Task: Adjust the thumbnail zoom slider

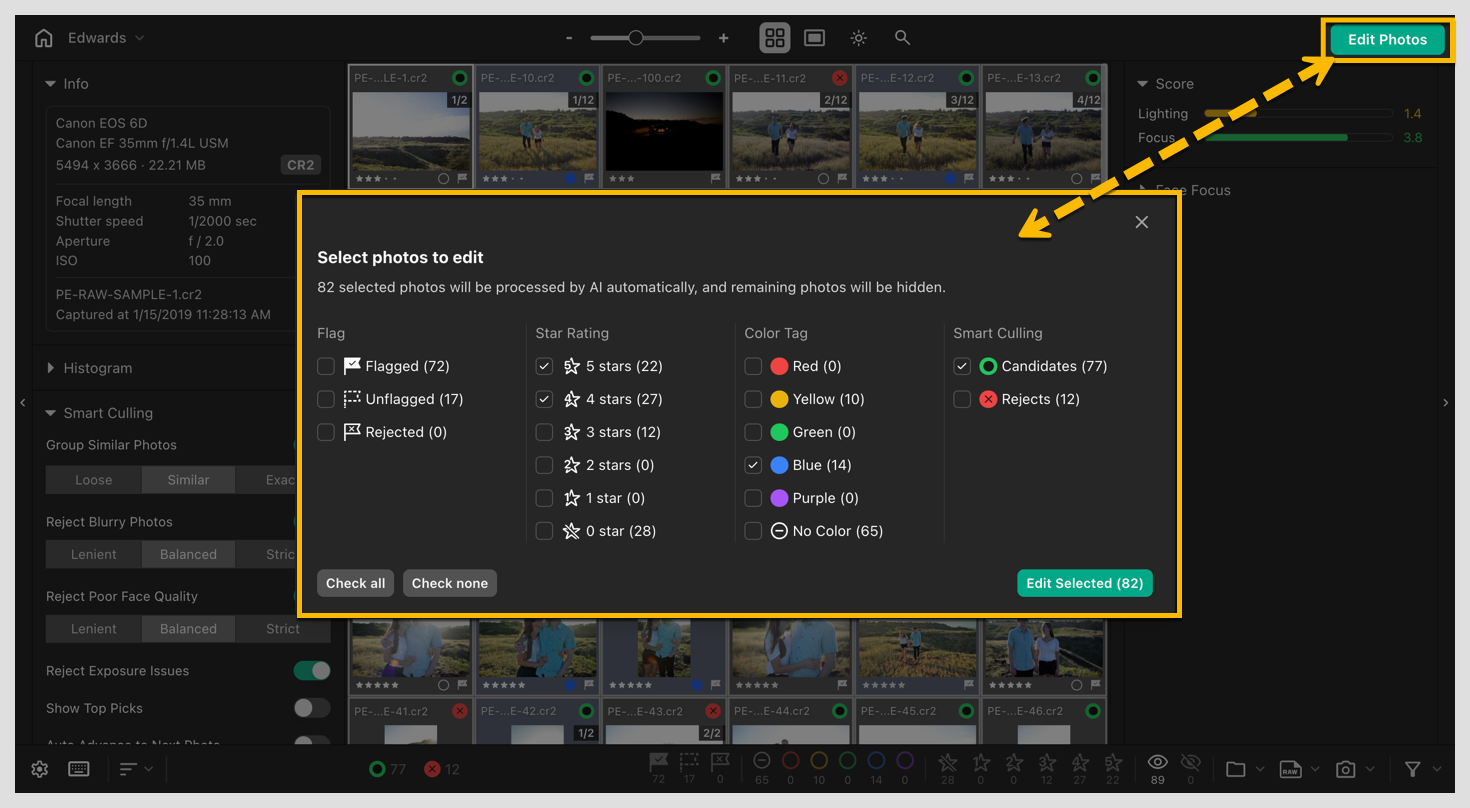Action: tap(645, 38)
